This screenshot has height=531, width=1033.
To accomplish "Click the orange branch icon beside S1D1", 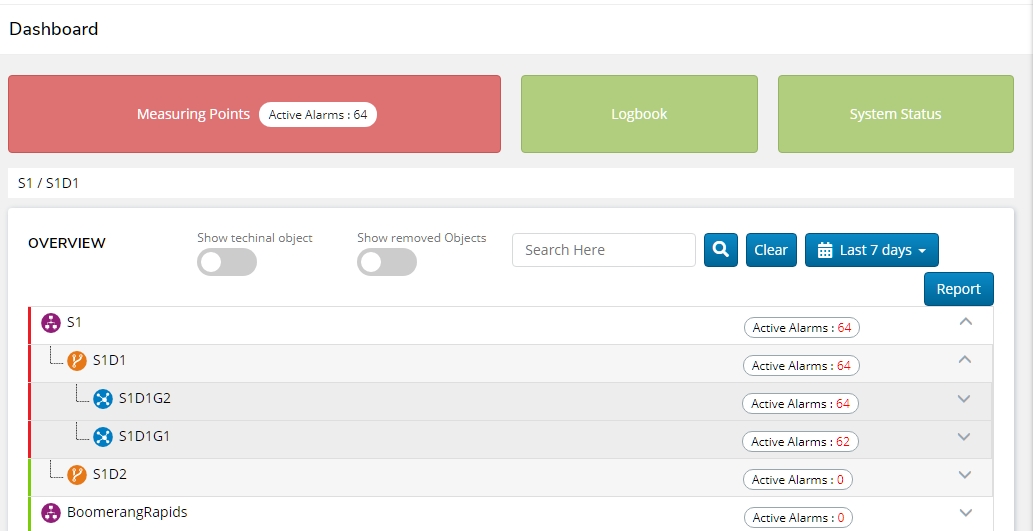I will point(77,361).
